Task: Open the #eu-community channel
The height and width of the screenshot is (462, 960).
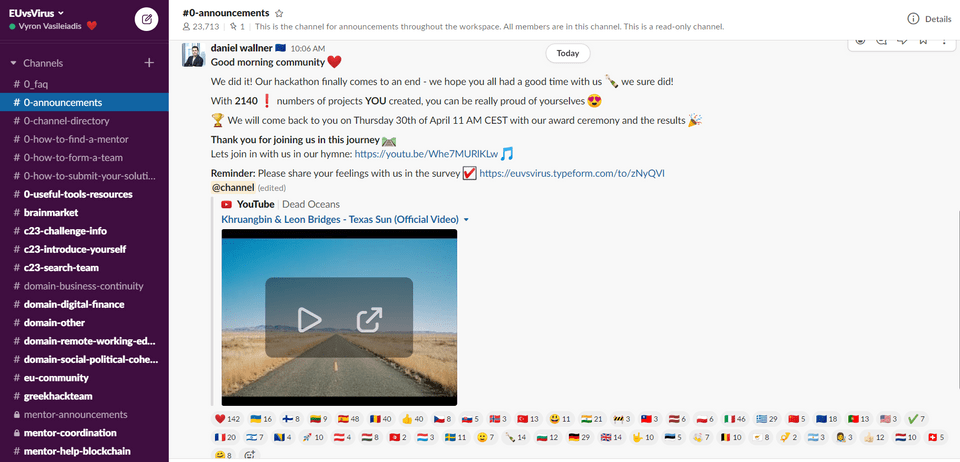Action: tap(84, 378)
